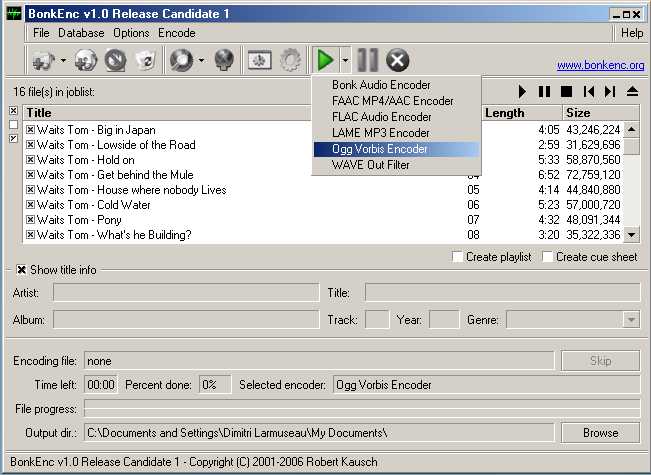Screen dimensions: 651x475
Task: Click select-none box left of joblist
Action: [13, 125]
